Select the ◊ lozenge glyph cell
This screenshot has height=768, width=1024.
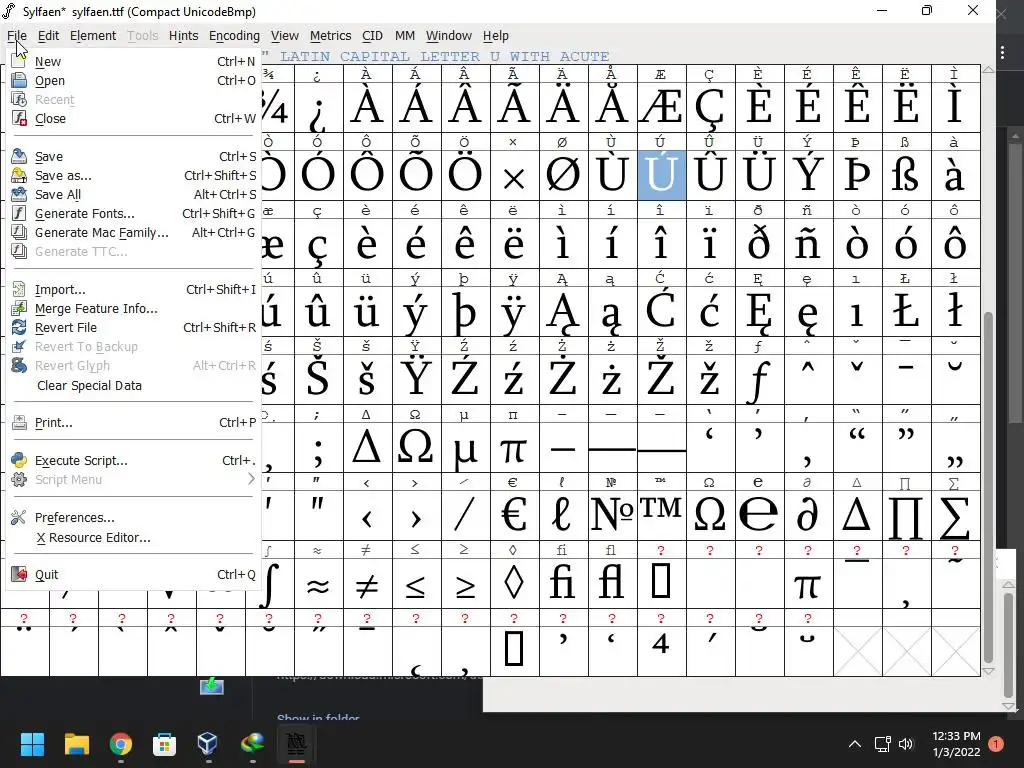point(515,583)
